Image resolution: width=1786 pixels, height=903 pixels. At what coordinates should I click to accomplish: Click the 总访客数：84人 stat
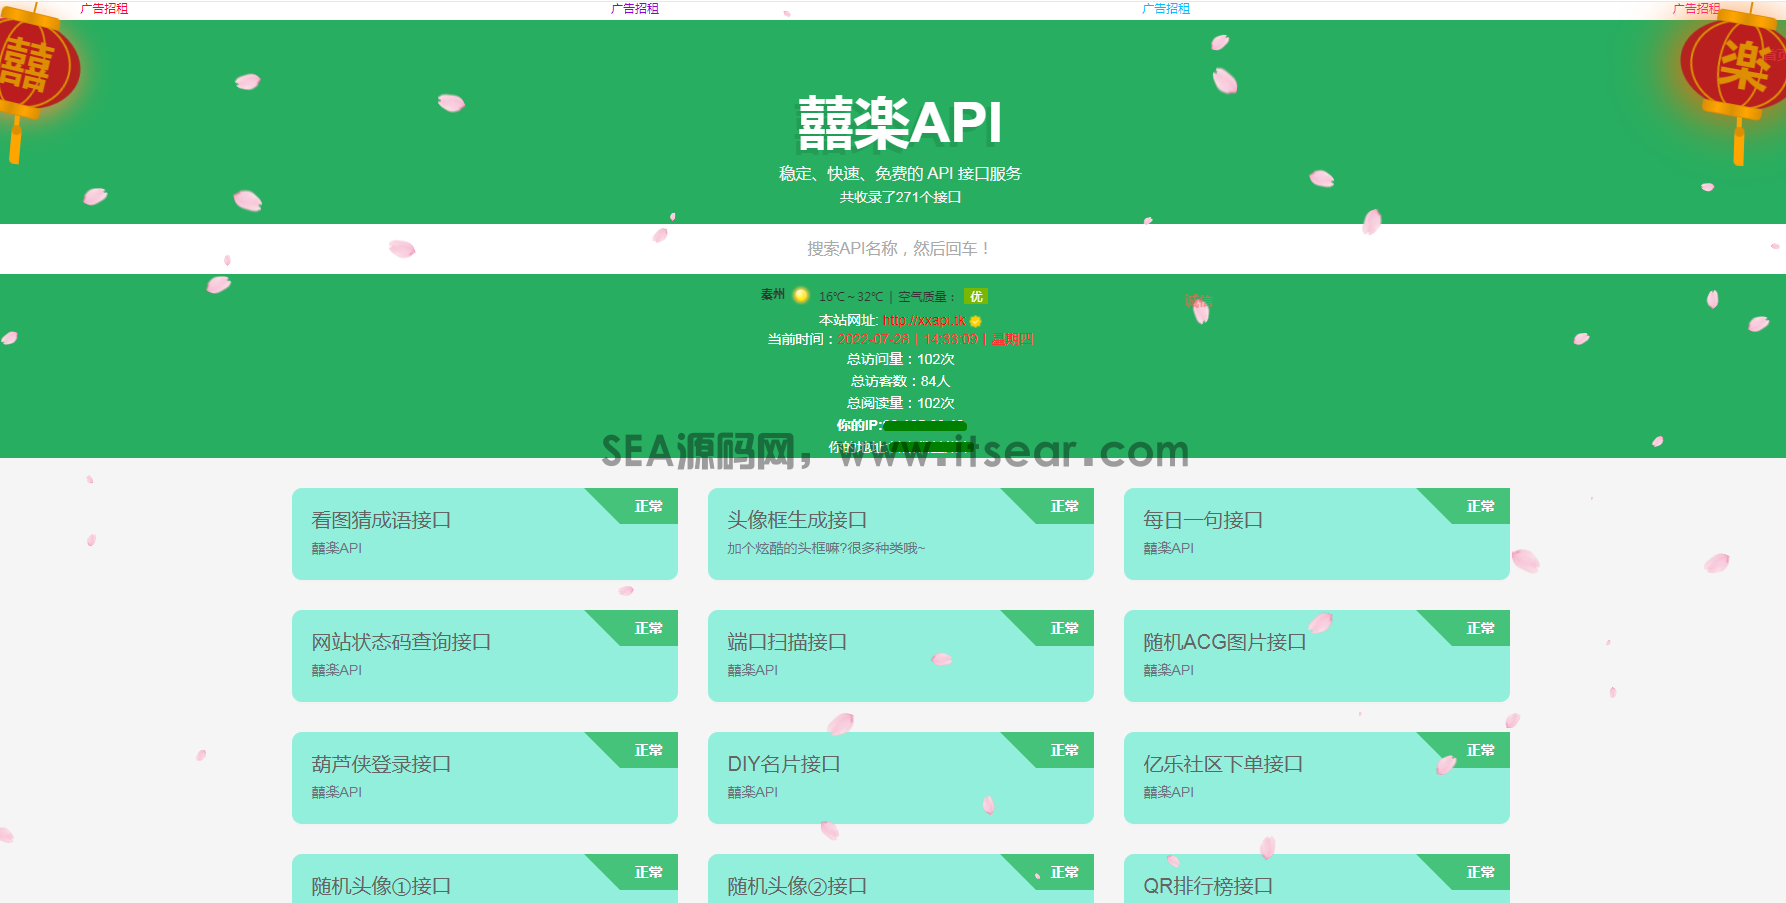(x=900, y=381)
